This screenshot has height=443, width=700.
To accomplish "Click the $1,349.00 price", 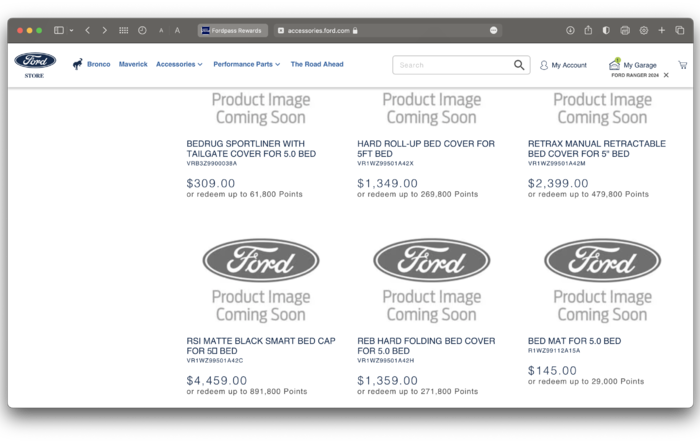I will pyautogui.click(x=388, y=183).
